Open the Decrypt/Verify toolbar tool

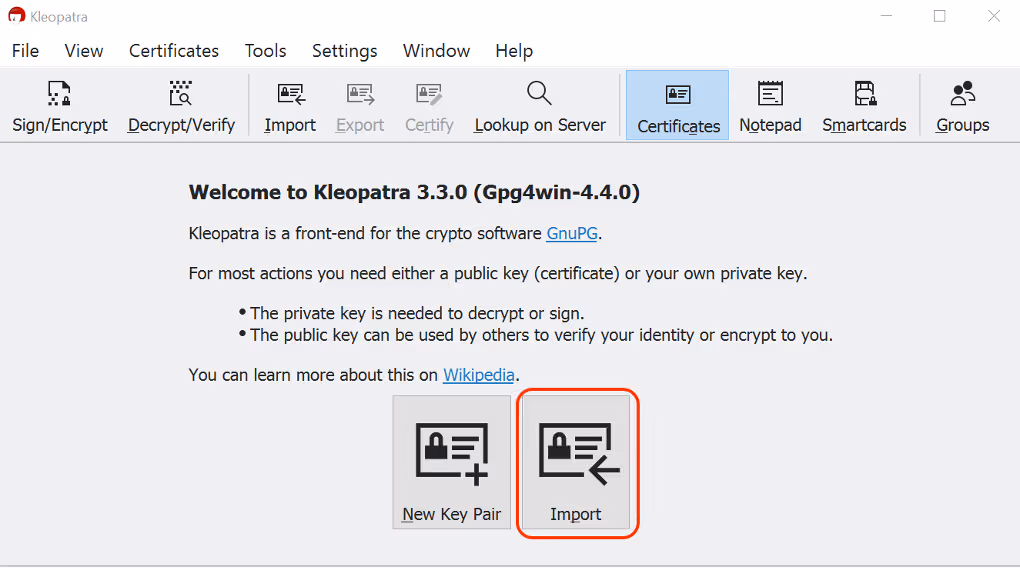pos(181,106)
